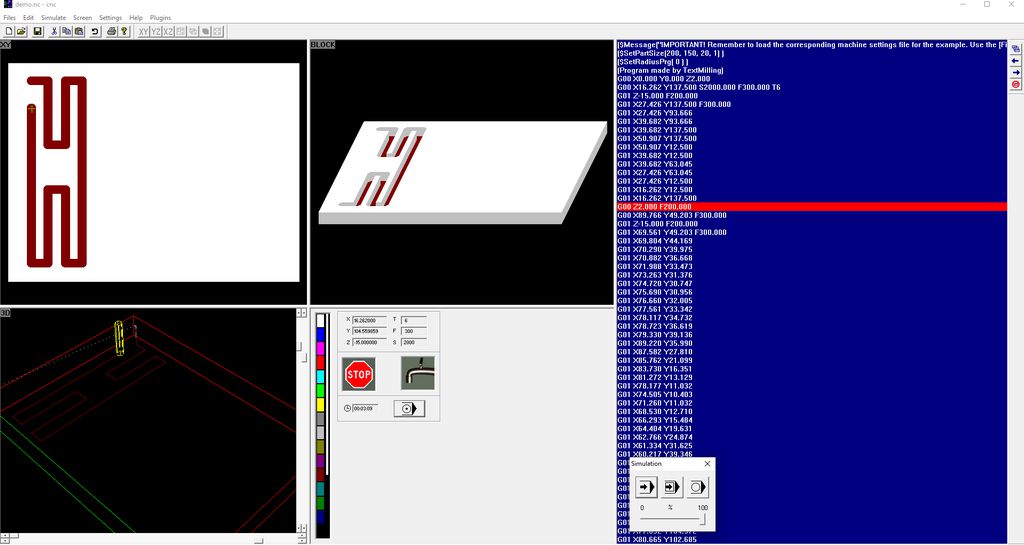1024x545 pixels.
Task: Click the 3D view panel label
Action: click(x=5, y=313)
